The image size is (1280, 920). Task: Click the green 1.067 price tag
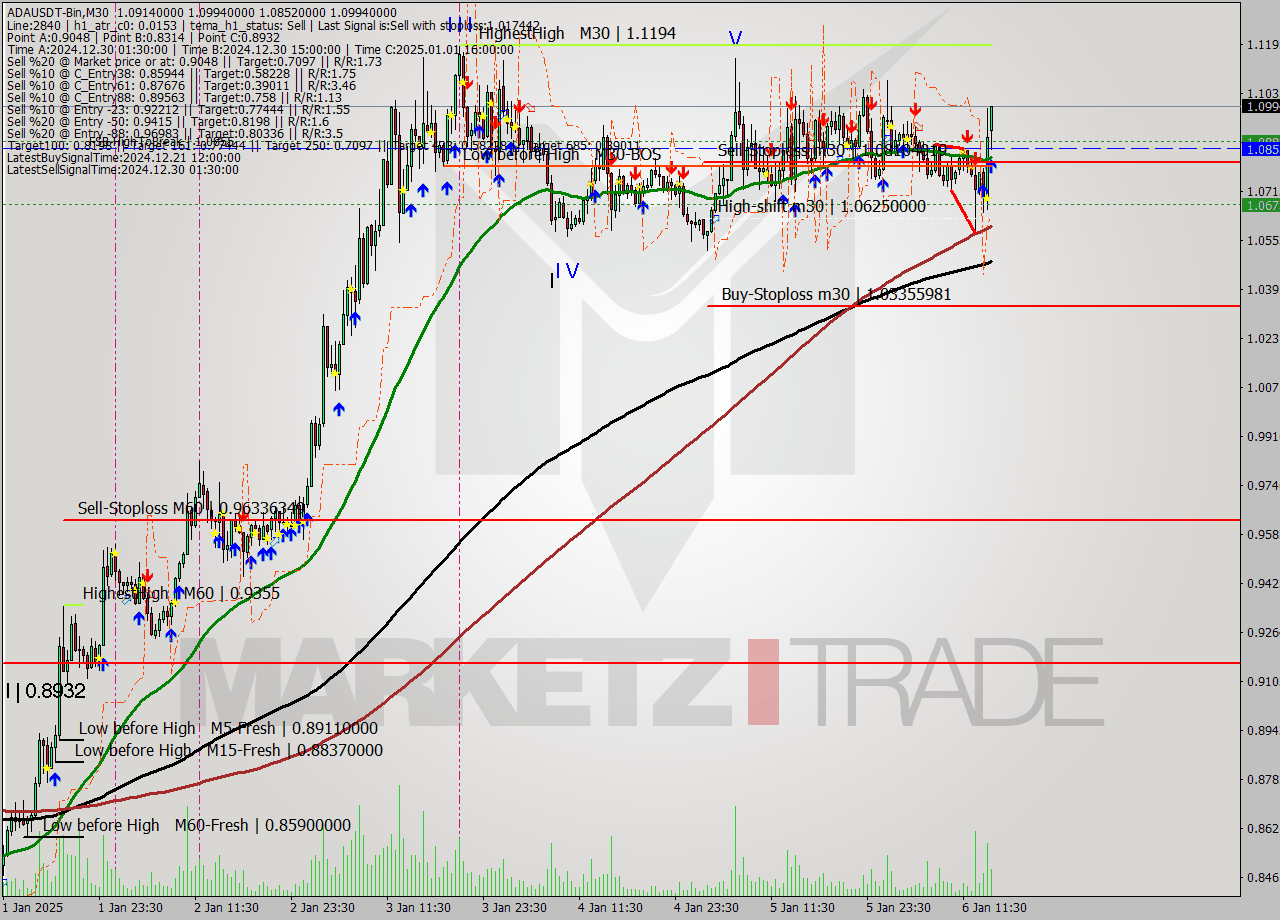coord(1260,205)
